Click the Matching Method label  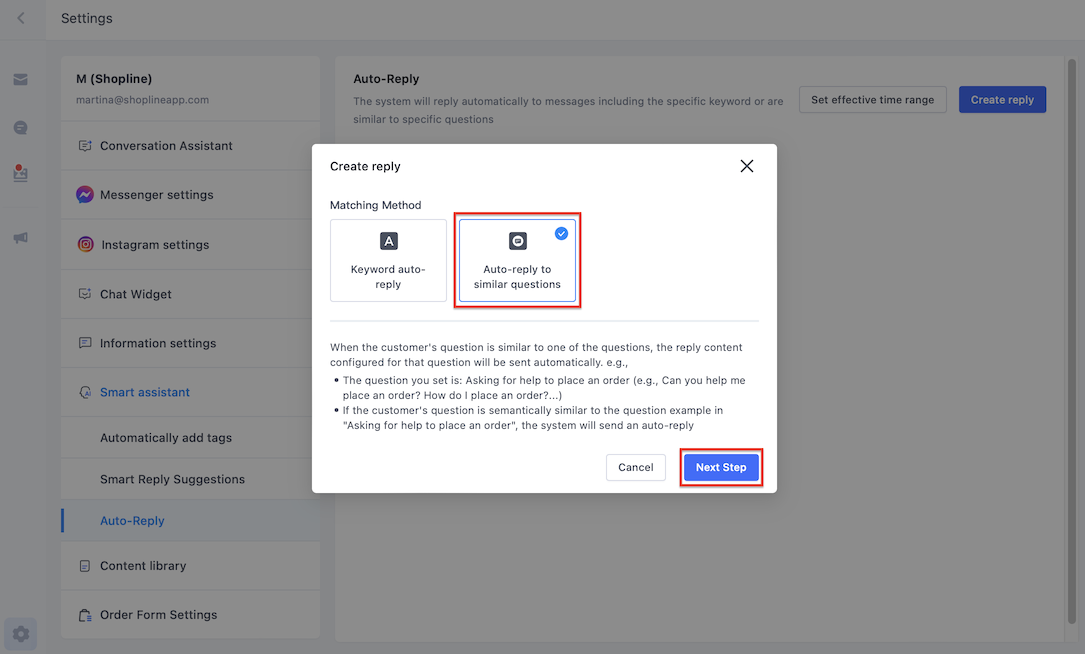coord(376,206)
